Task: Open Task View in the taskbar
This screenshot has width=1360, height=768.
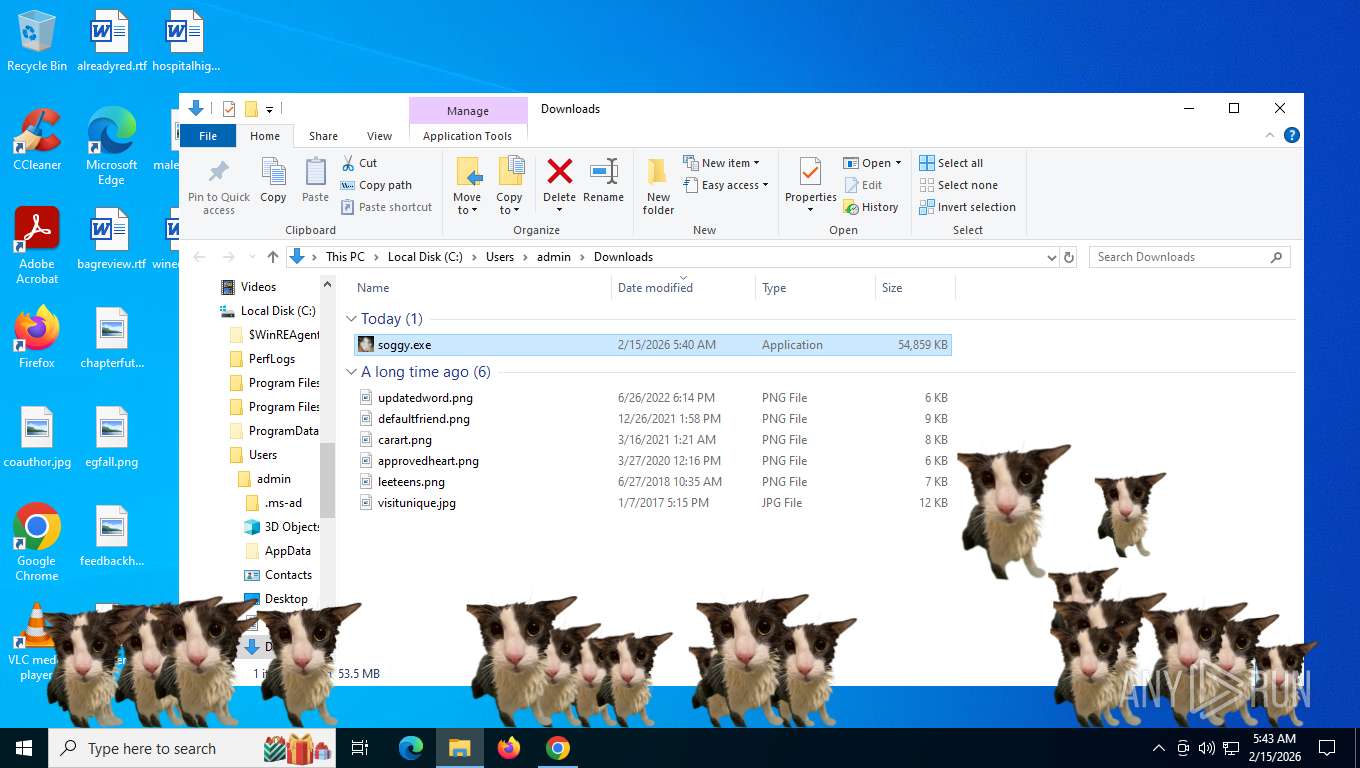Action: coord(360,748)
